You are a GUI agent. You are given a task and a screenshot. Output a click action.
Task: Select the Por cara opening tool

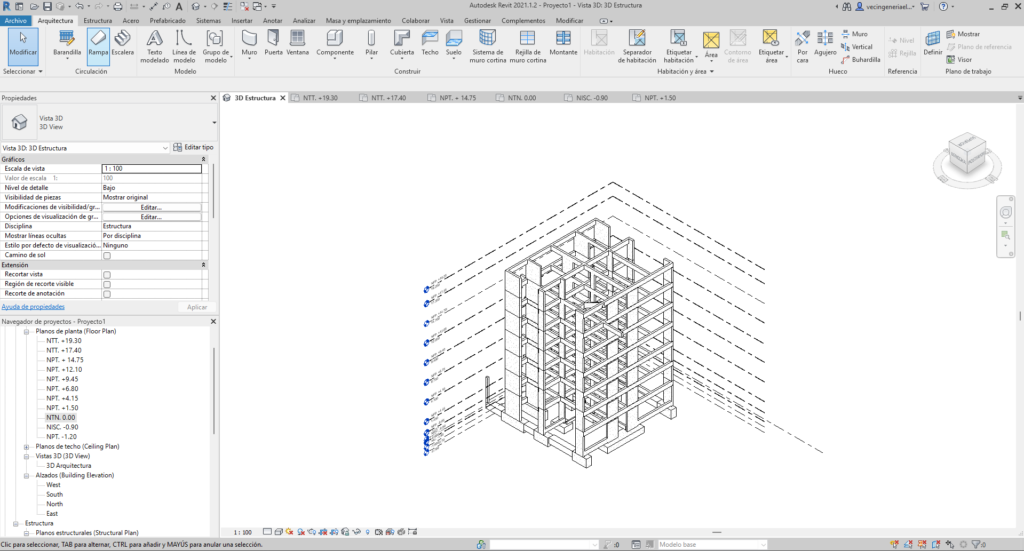point(802,46)
